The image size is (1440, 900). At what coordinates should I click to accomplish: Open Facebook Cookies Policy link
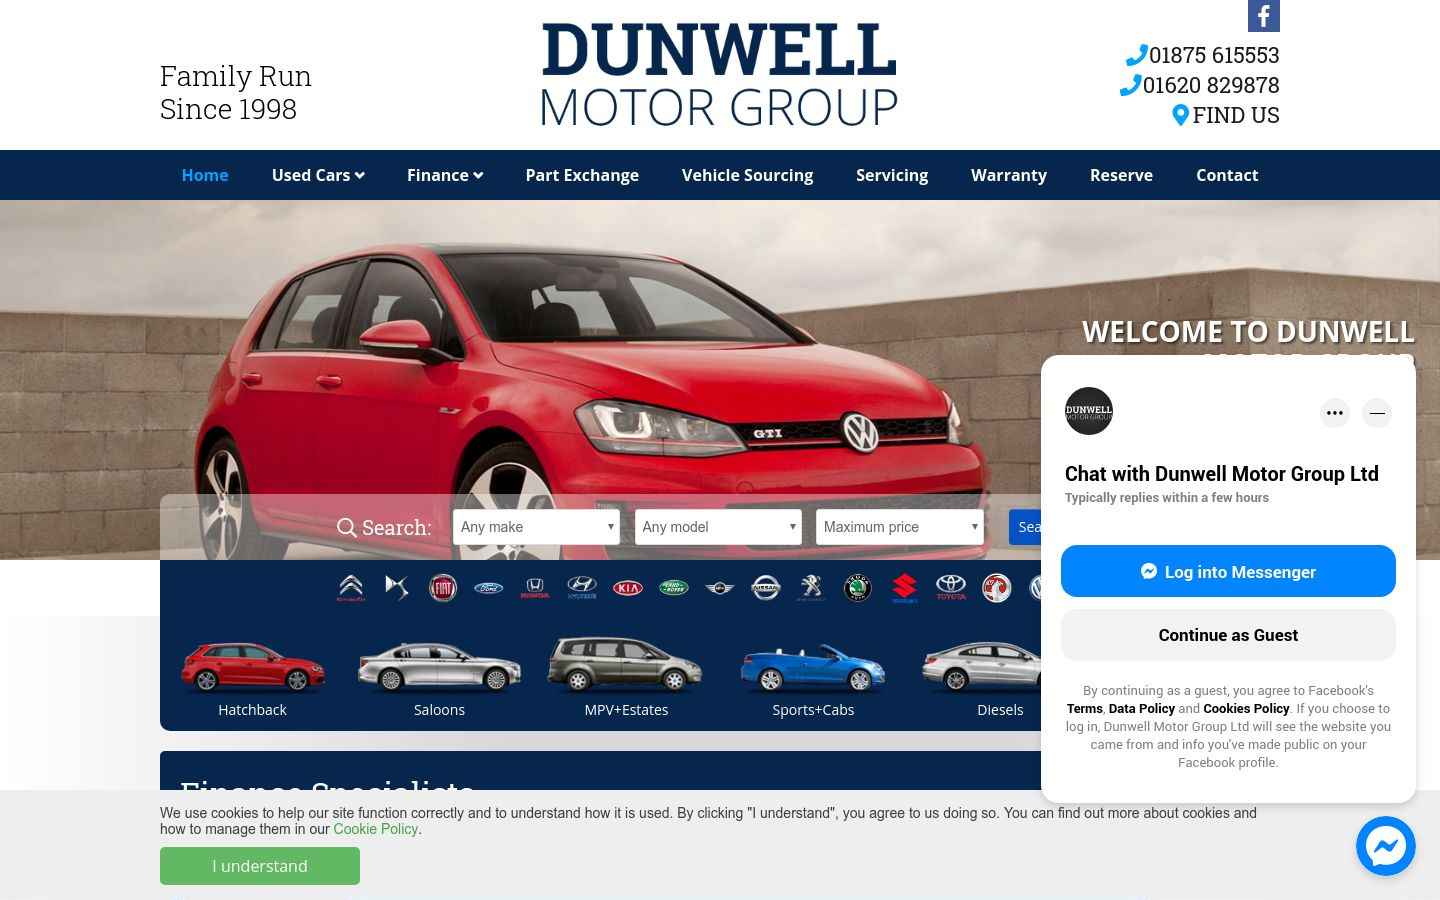pos(1246,708)
